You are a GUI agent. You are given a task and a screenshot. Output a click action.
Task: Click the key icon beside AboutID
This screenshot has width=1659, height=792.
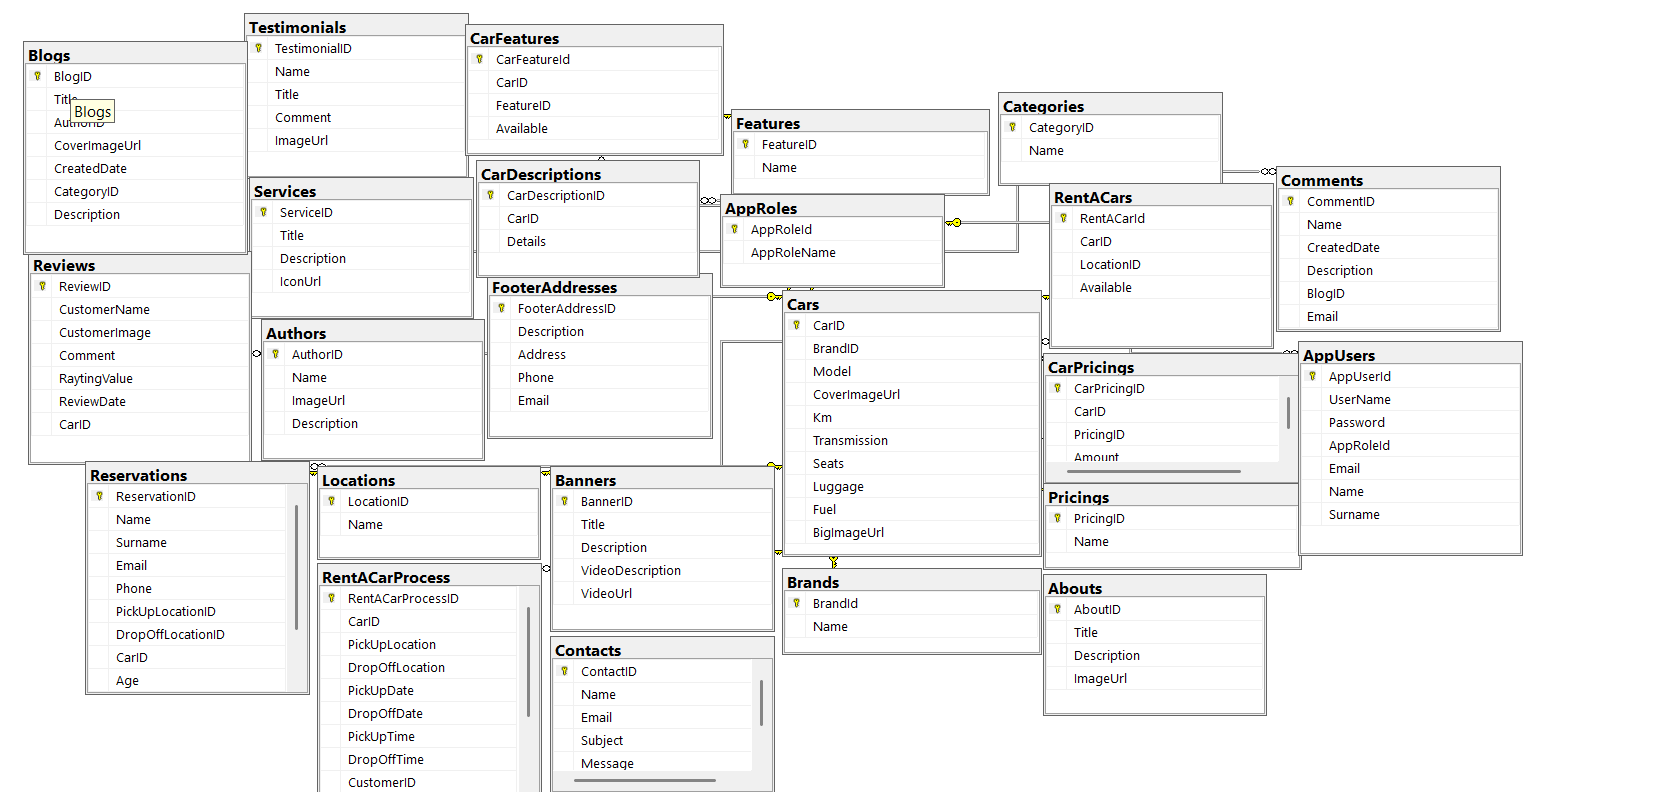(1058, 609)
